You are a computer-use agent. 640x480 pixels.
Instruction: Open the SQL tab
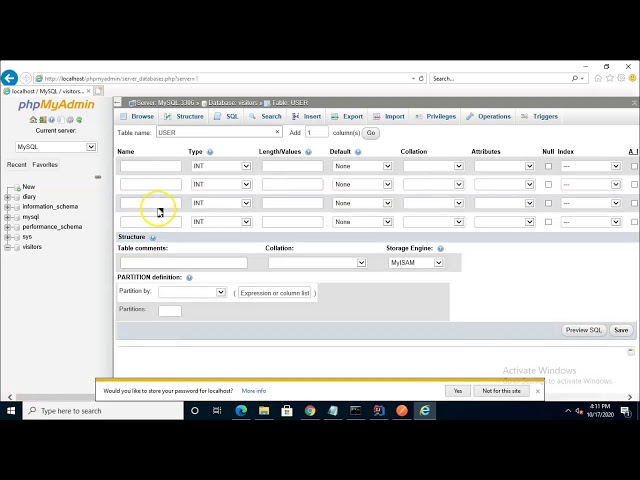[227, 116]
